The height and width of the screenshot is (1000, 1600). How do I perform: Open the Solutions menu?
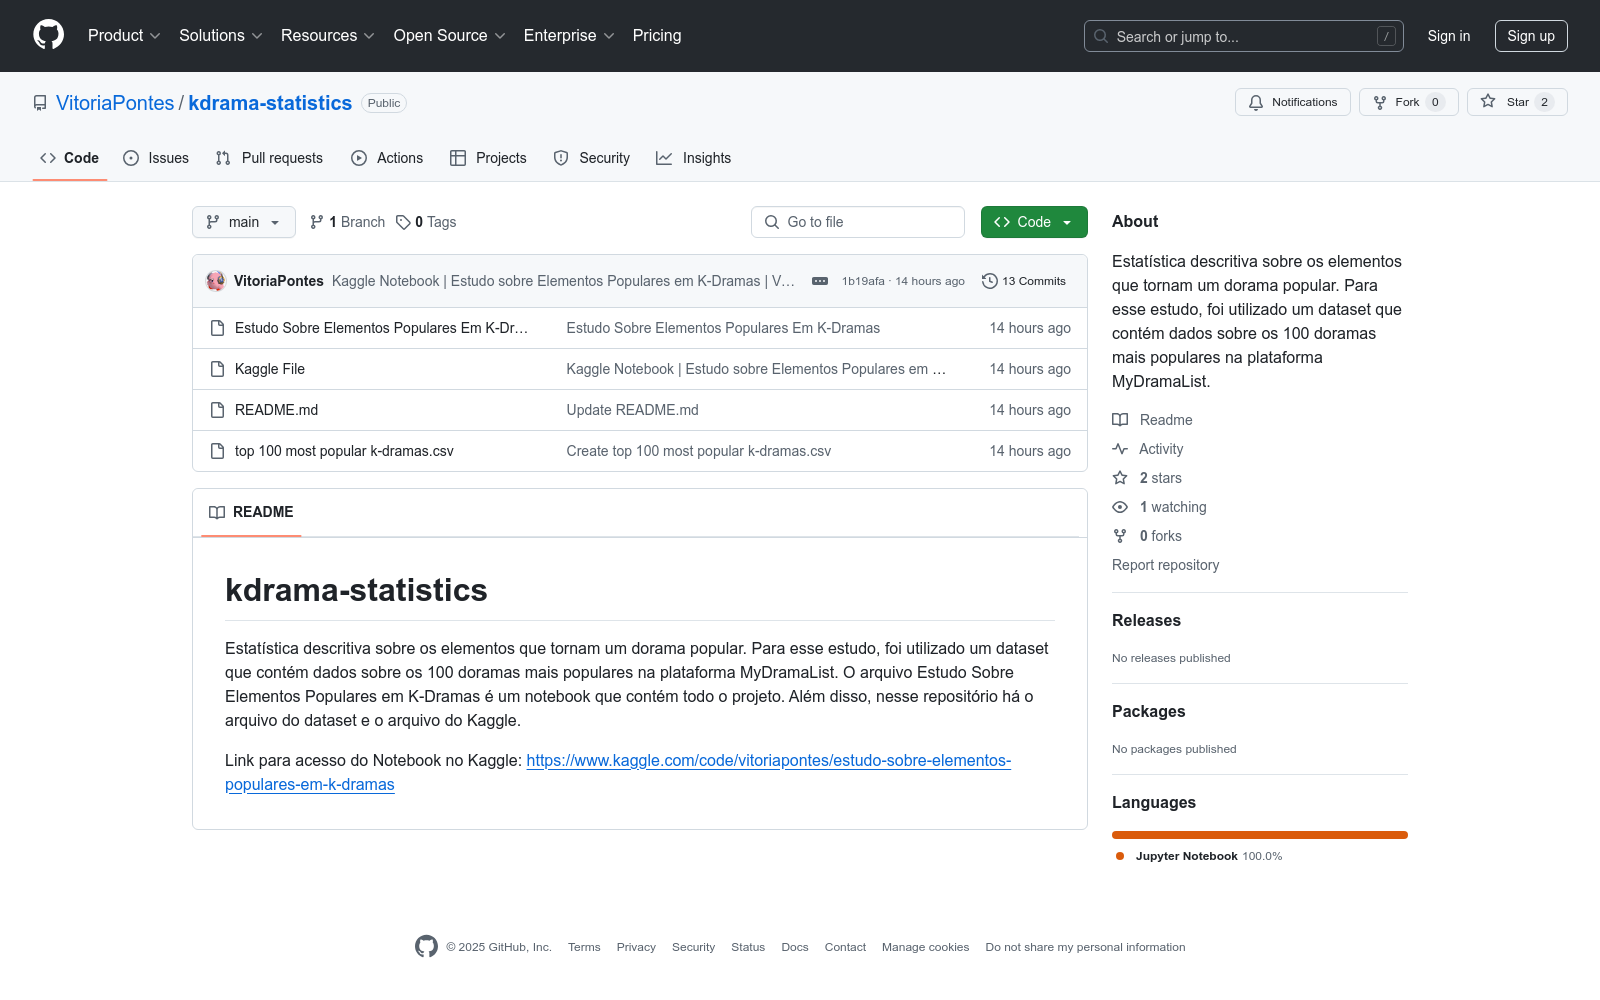click(221, 35)
